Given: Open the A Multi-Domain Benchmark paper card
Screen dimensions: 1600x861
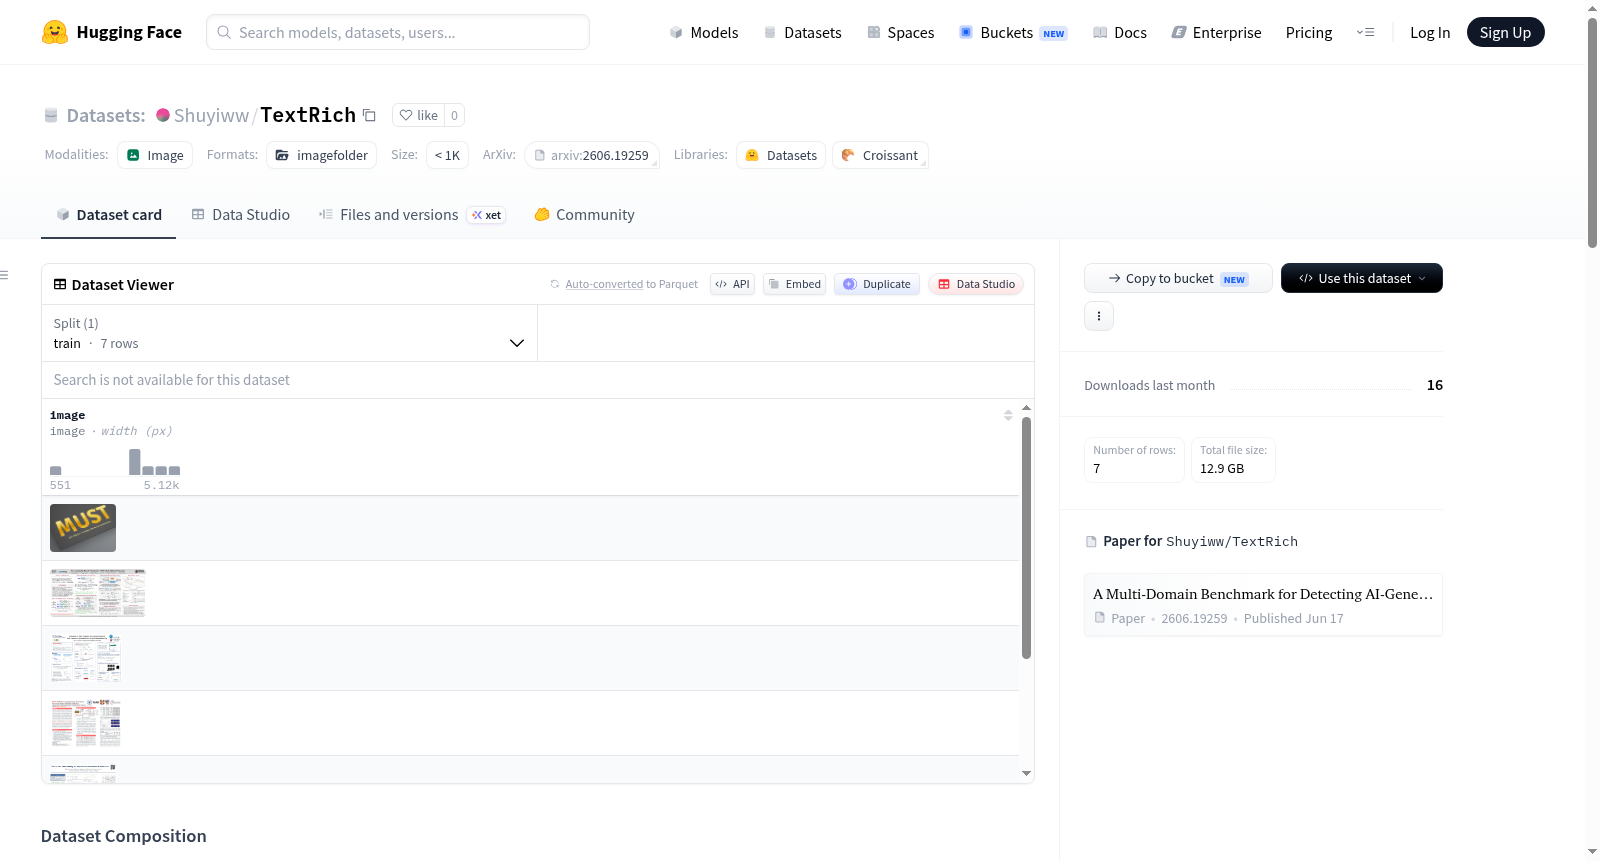Looking at the screenshot, I should click(x=1263, y=605).
